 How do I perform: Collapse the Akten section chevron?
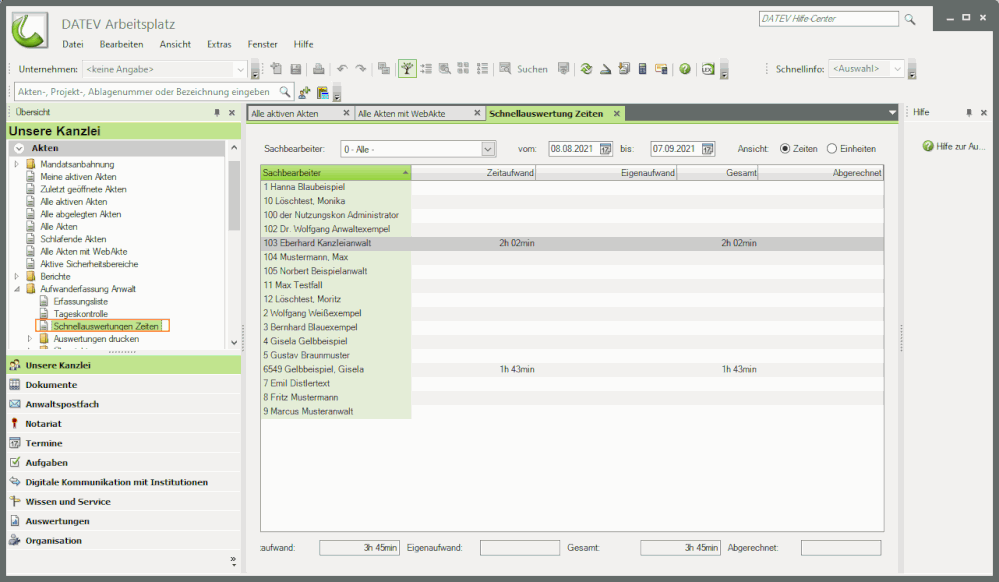coord(19,148)
